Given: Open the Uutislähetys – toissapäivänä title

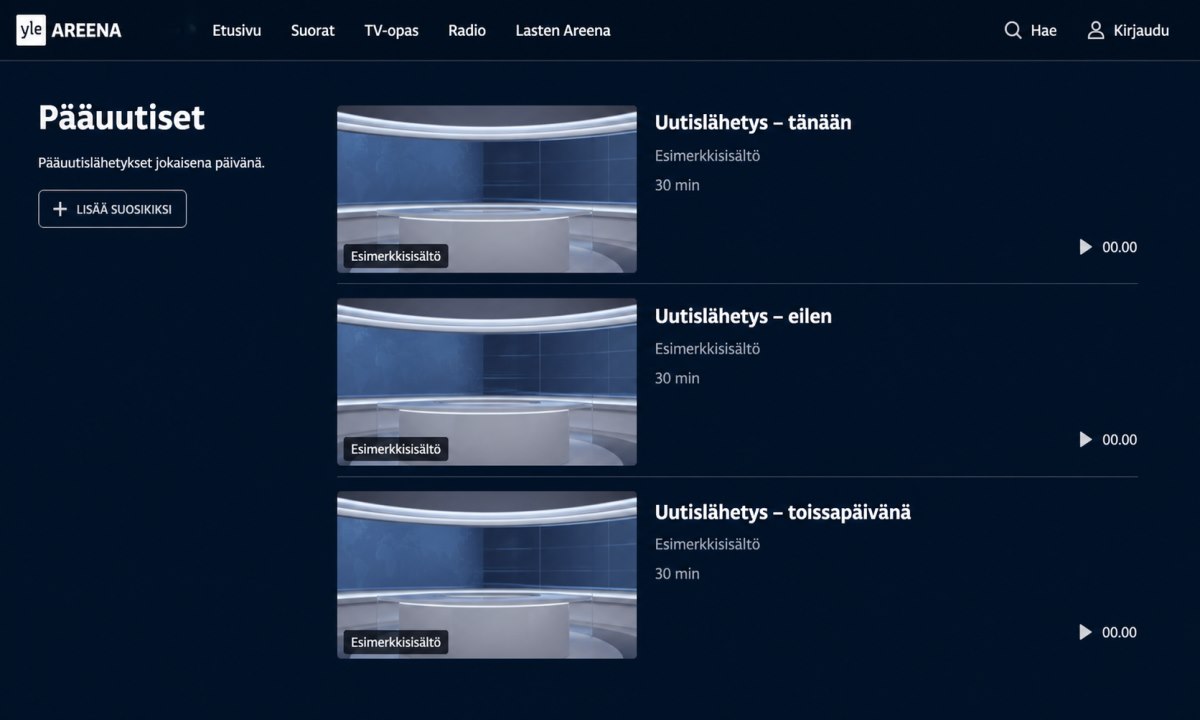Looking at the screenshot, I should [x=783, y=513].
